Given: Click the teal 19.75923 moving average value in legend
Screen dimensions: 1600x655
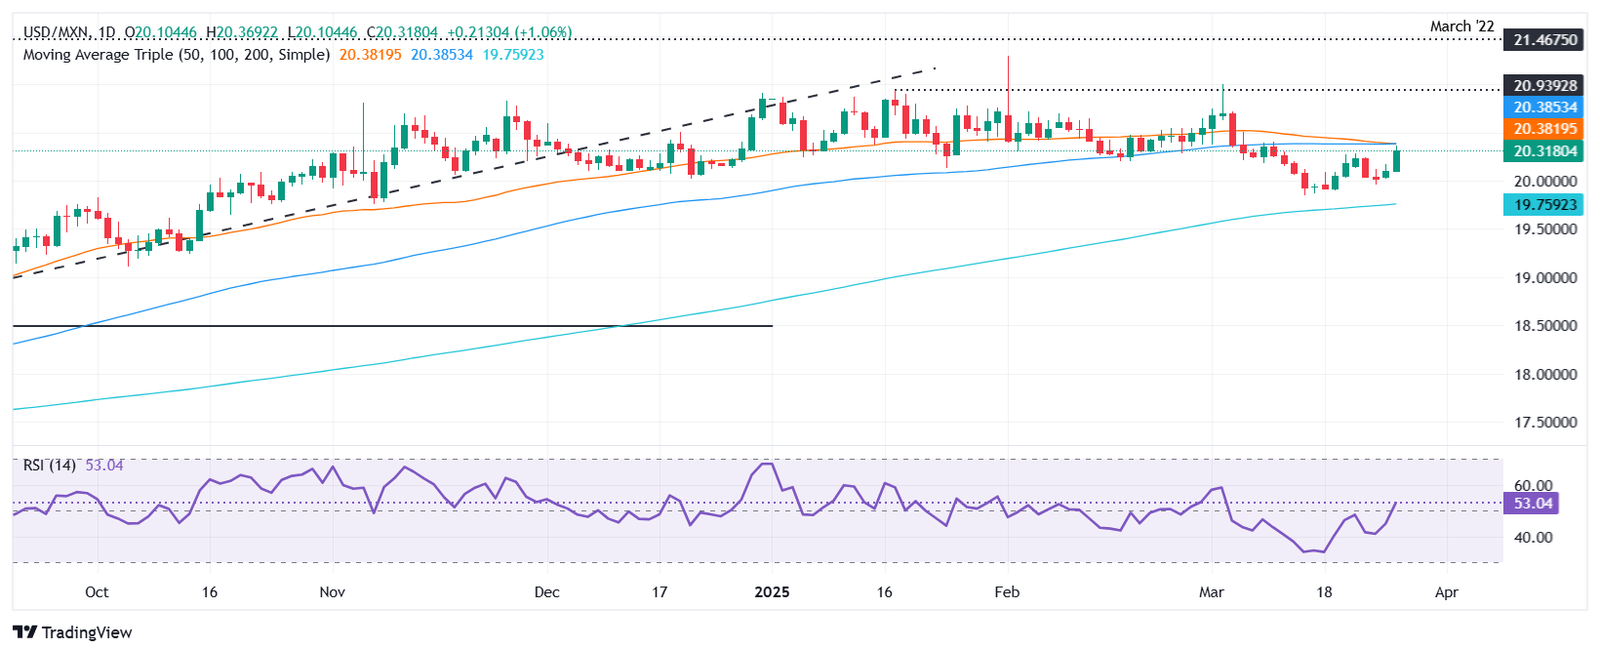Looking at the screenshot, I should click(513, 55).
